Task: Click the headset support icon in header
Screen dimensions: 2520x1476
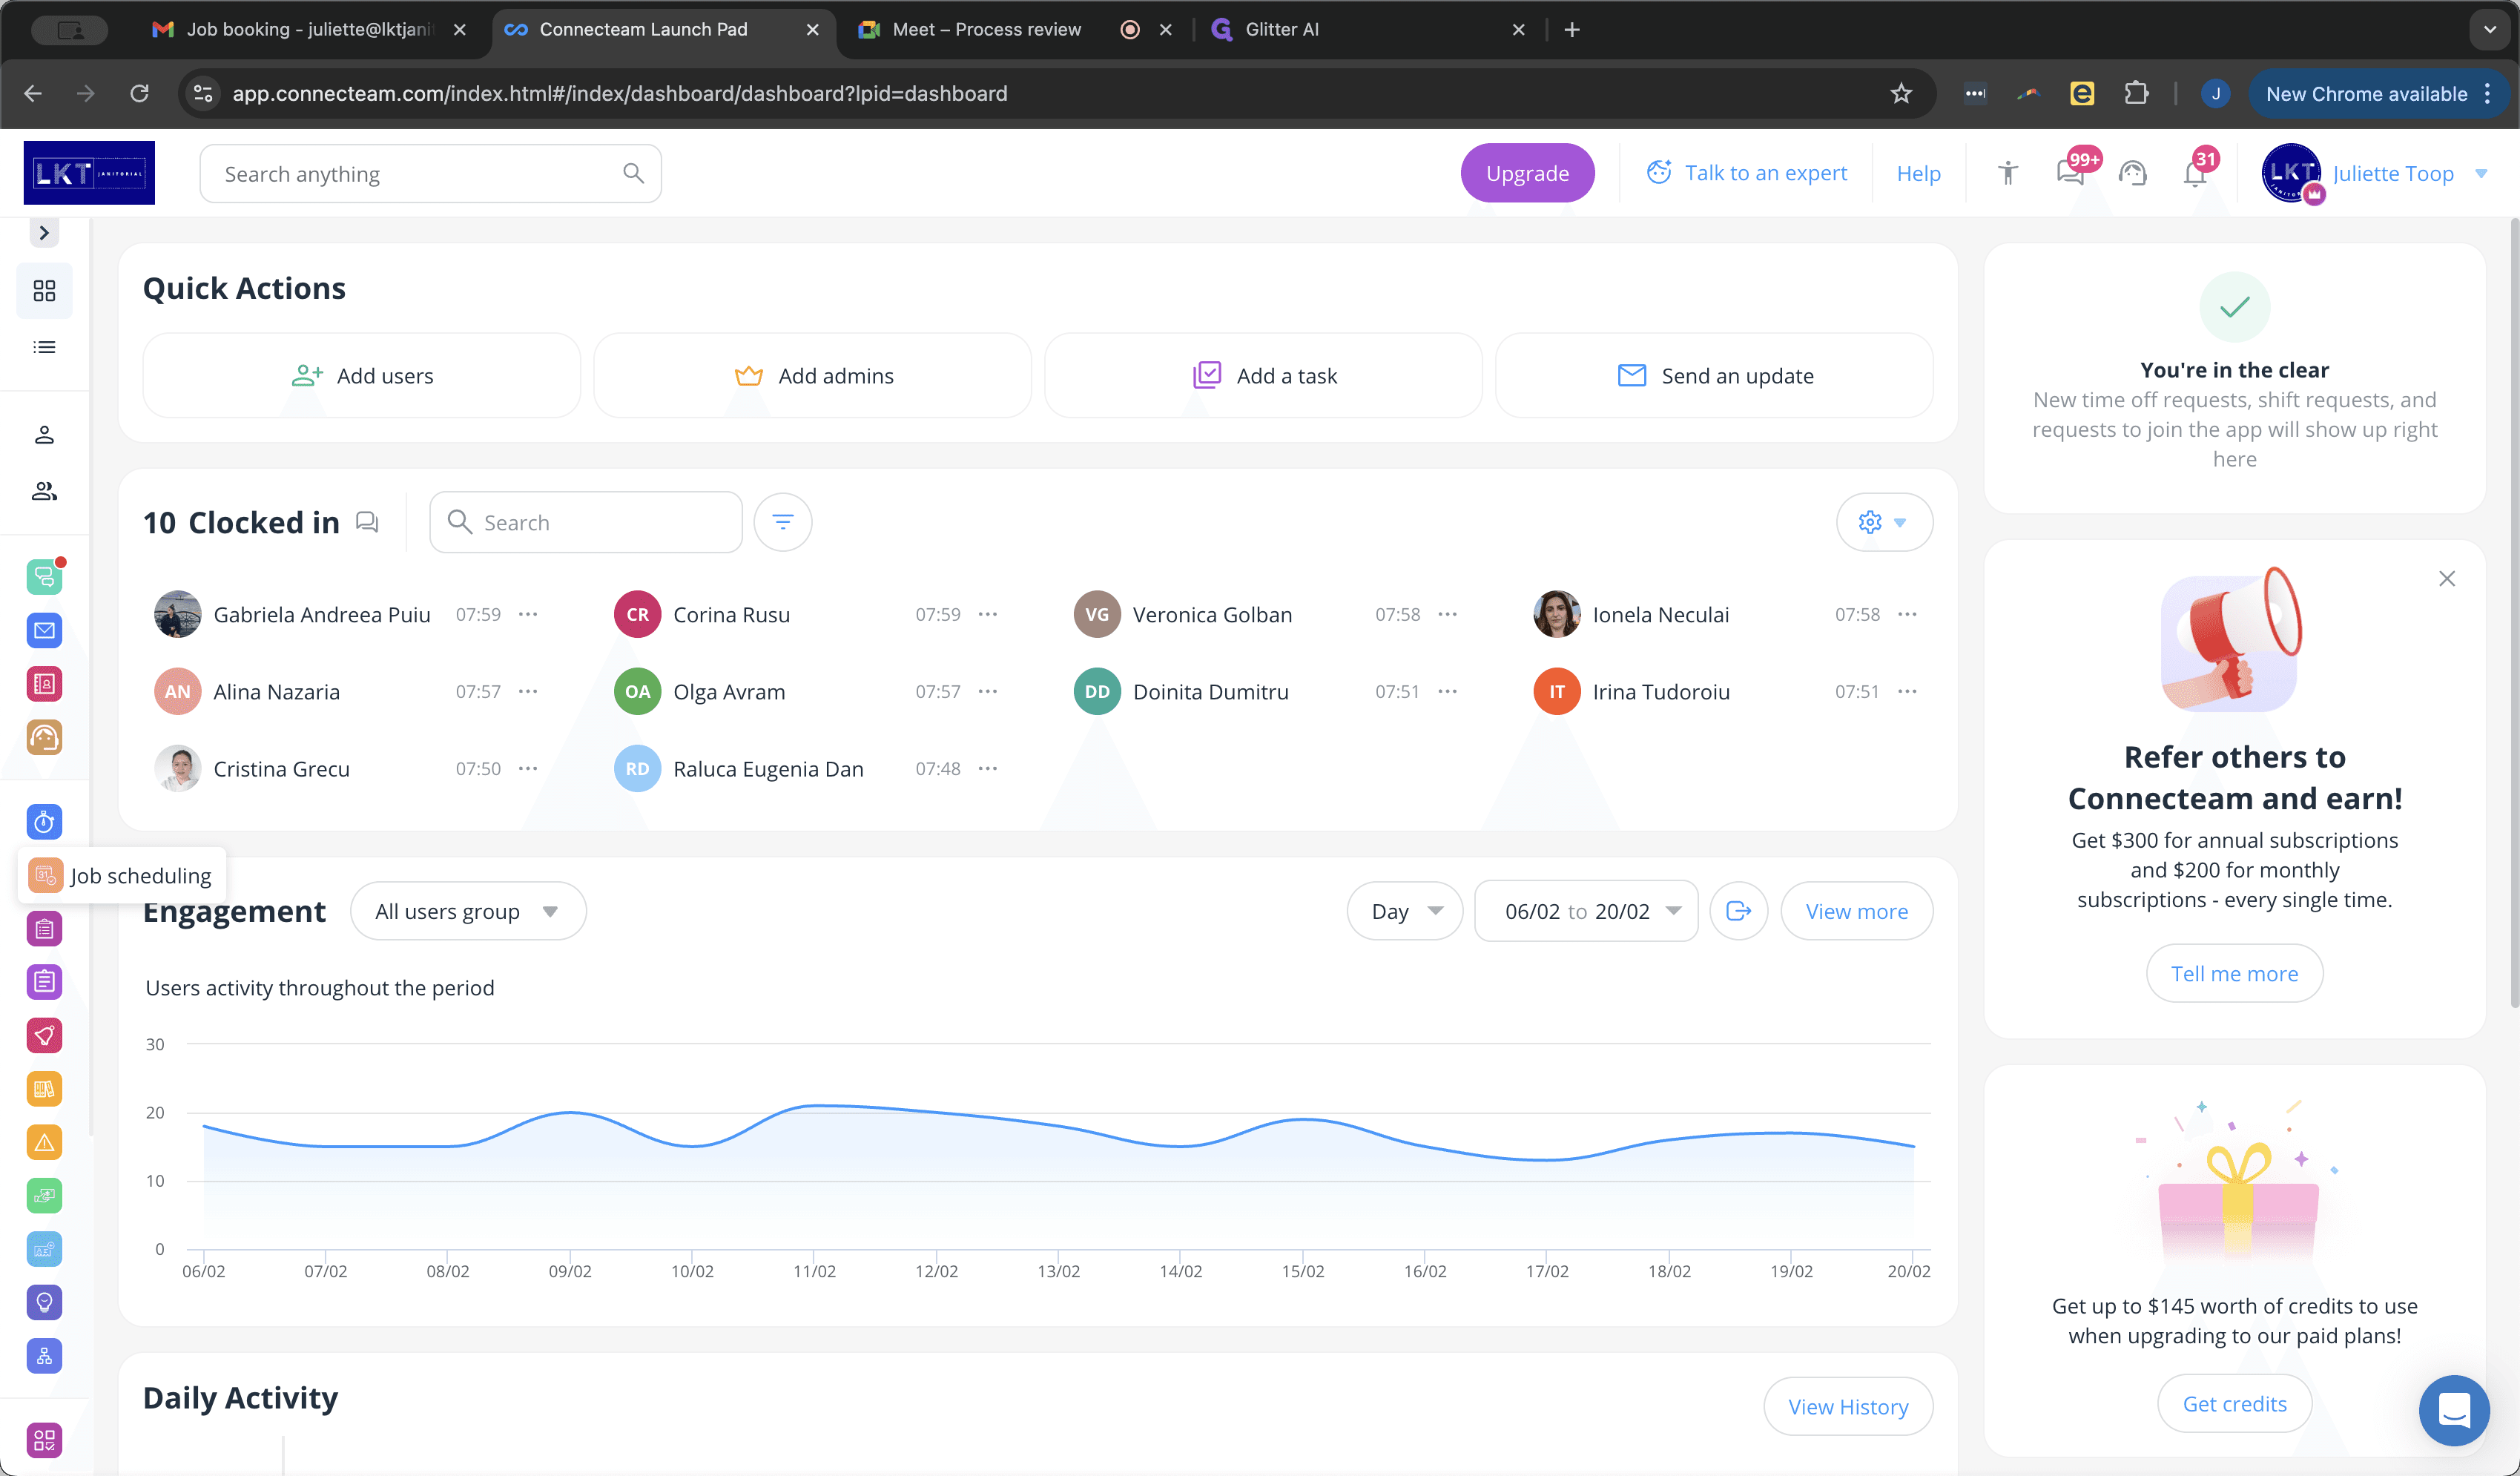Action: click(x=2133, y=173)
